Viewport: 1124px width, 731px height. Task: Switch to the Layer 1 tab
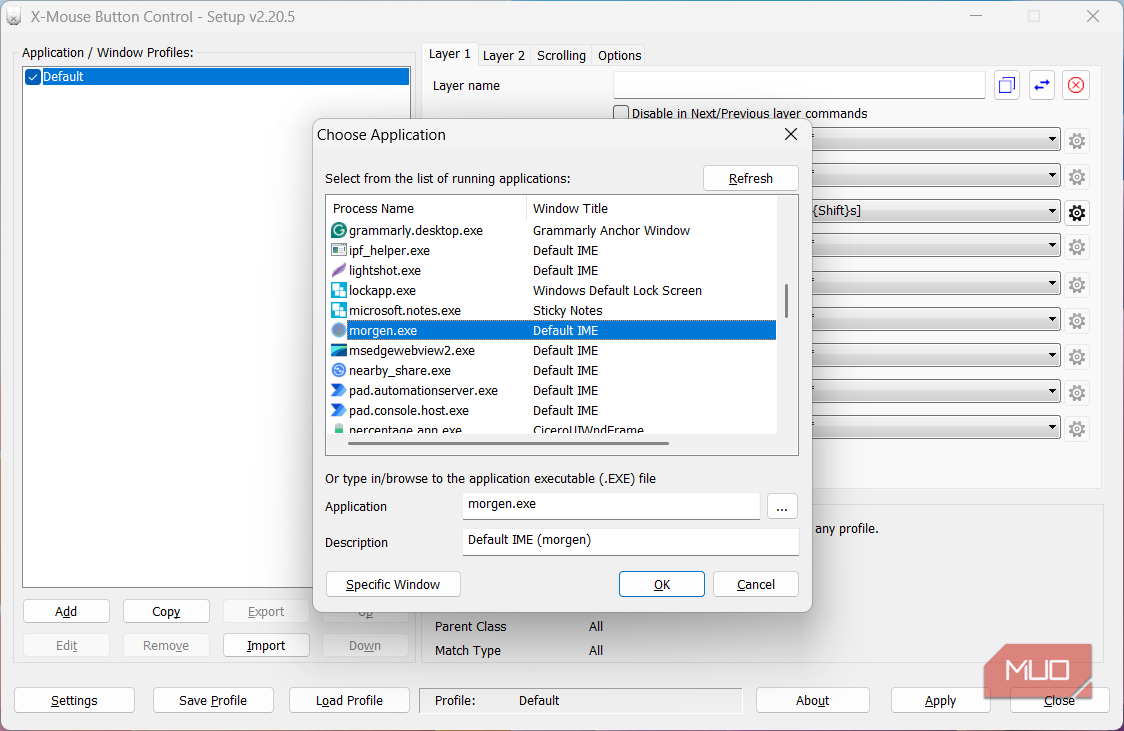point(449,54)
